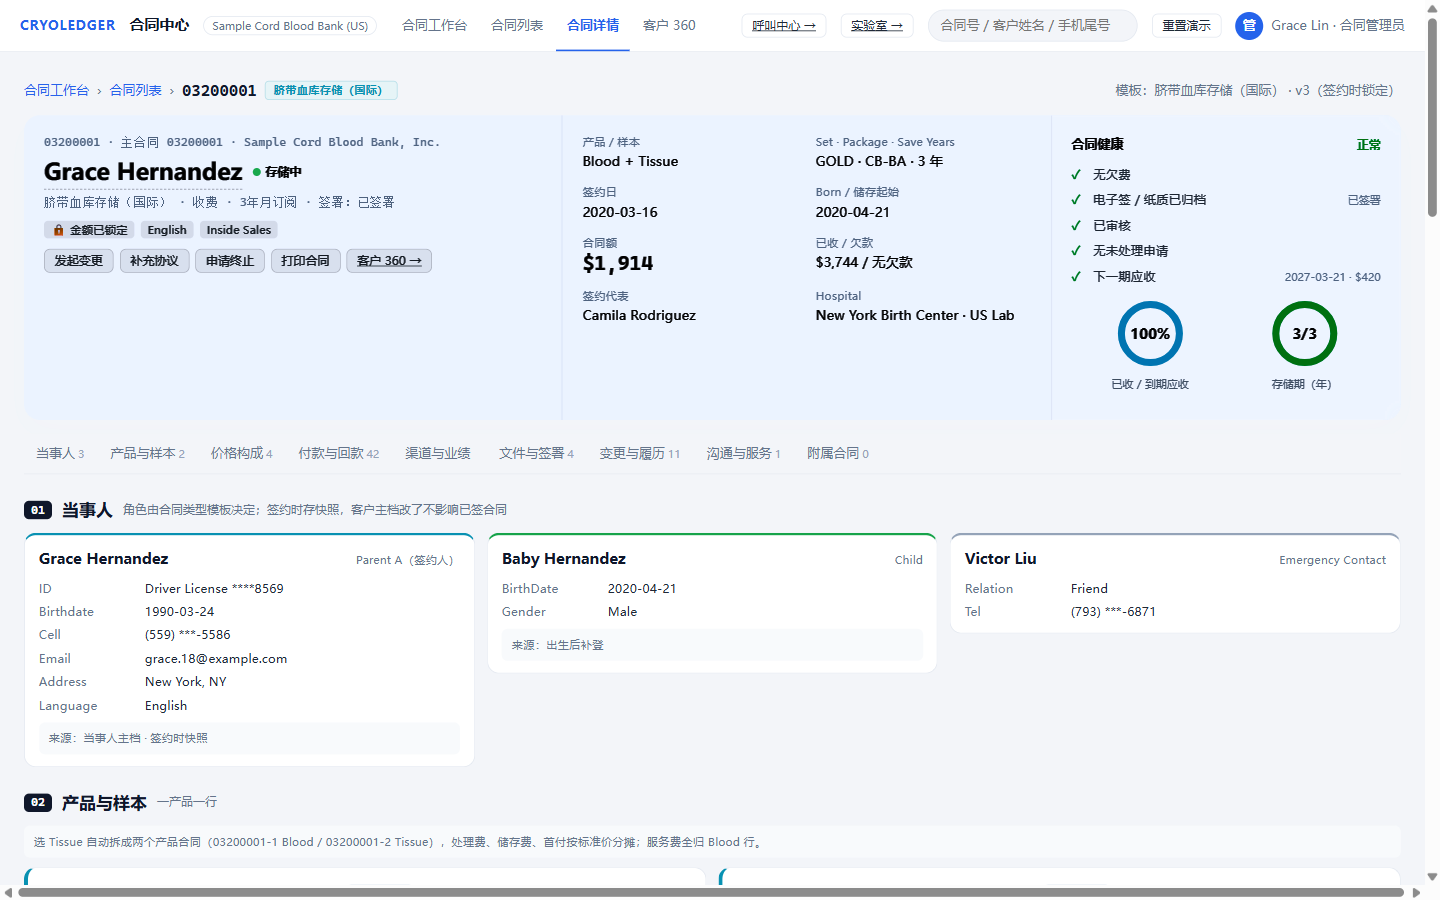Click the checkmark next to 已审核
Viewport: 1440px width, 900px height.
(x=1076, y=225)
